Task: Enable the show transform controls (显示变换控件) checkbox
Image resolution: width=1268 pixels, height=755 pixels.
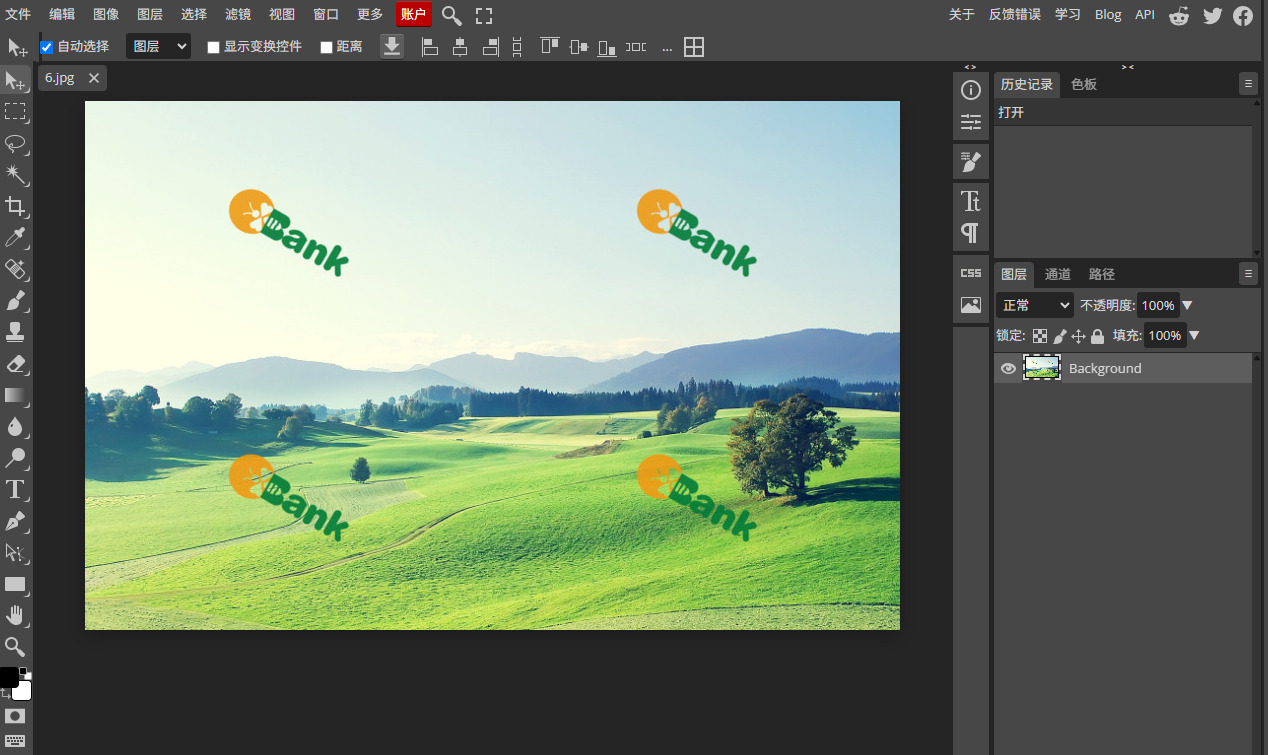Action: pos(213,47)
